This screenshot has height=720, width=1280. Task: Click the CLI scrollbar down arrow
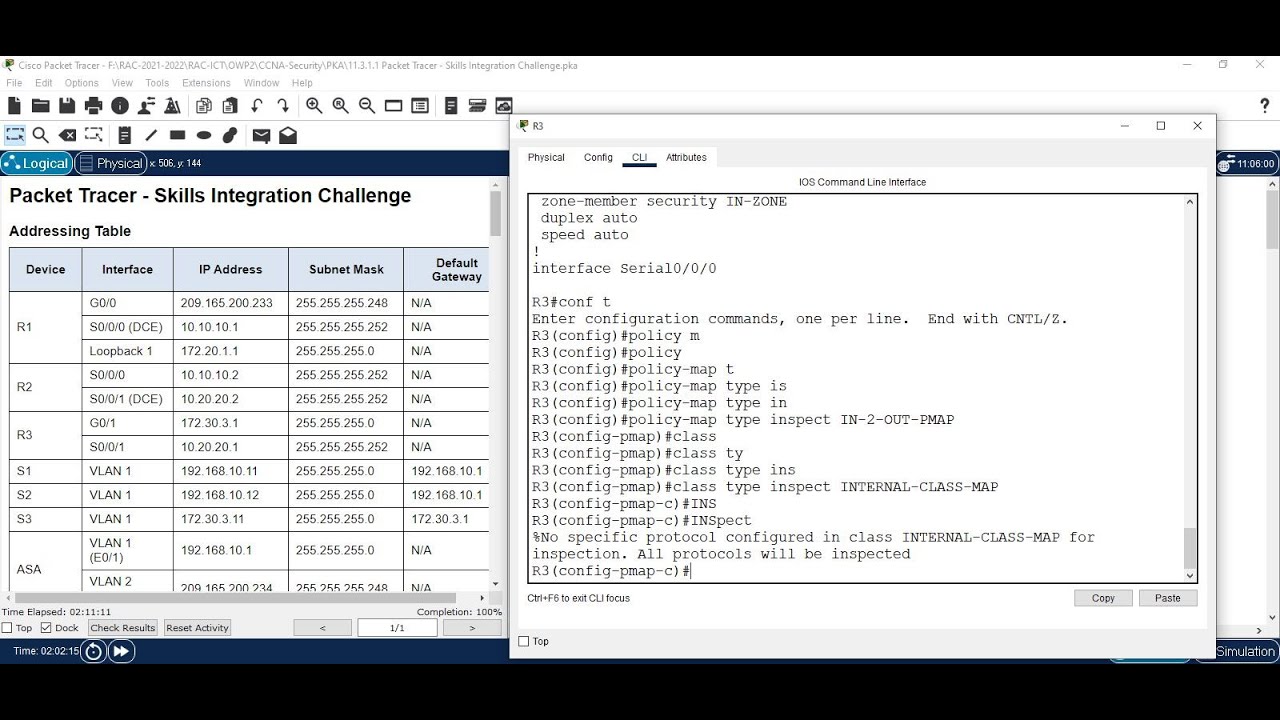click(x=1189, y=575)
